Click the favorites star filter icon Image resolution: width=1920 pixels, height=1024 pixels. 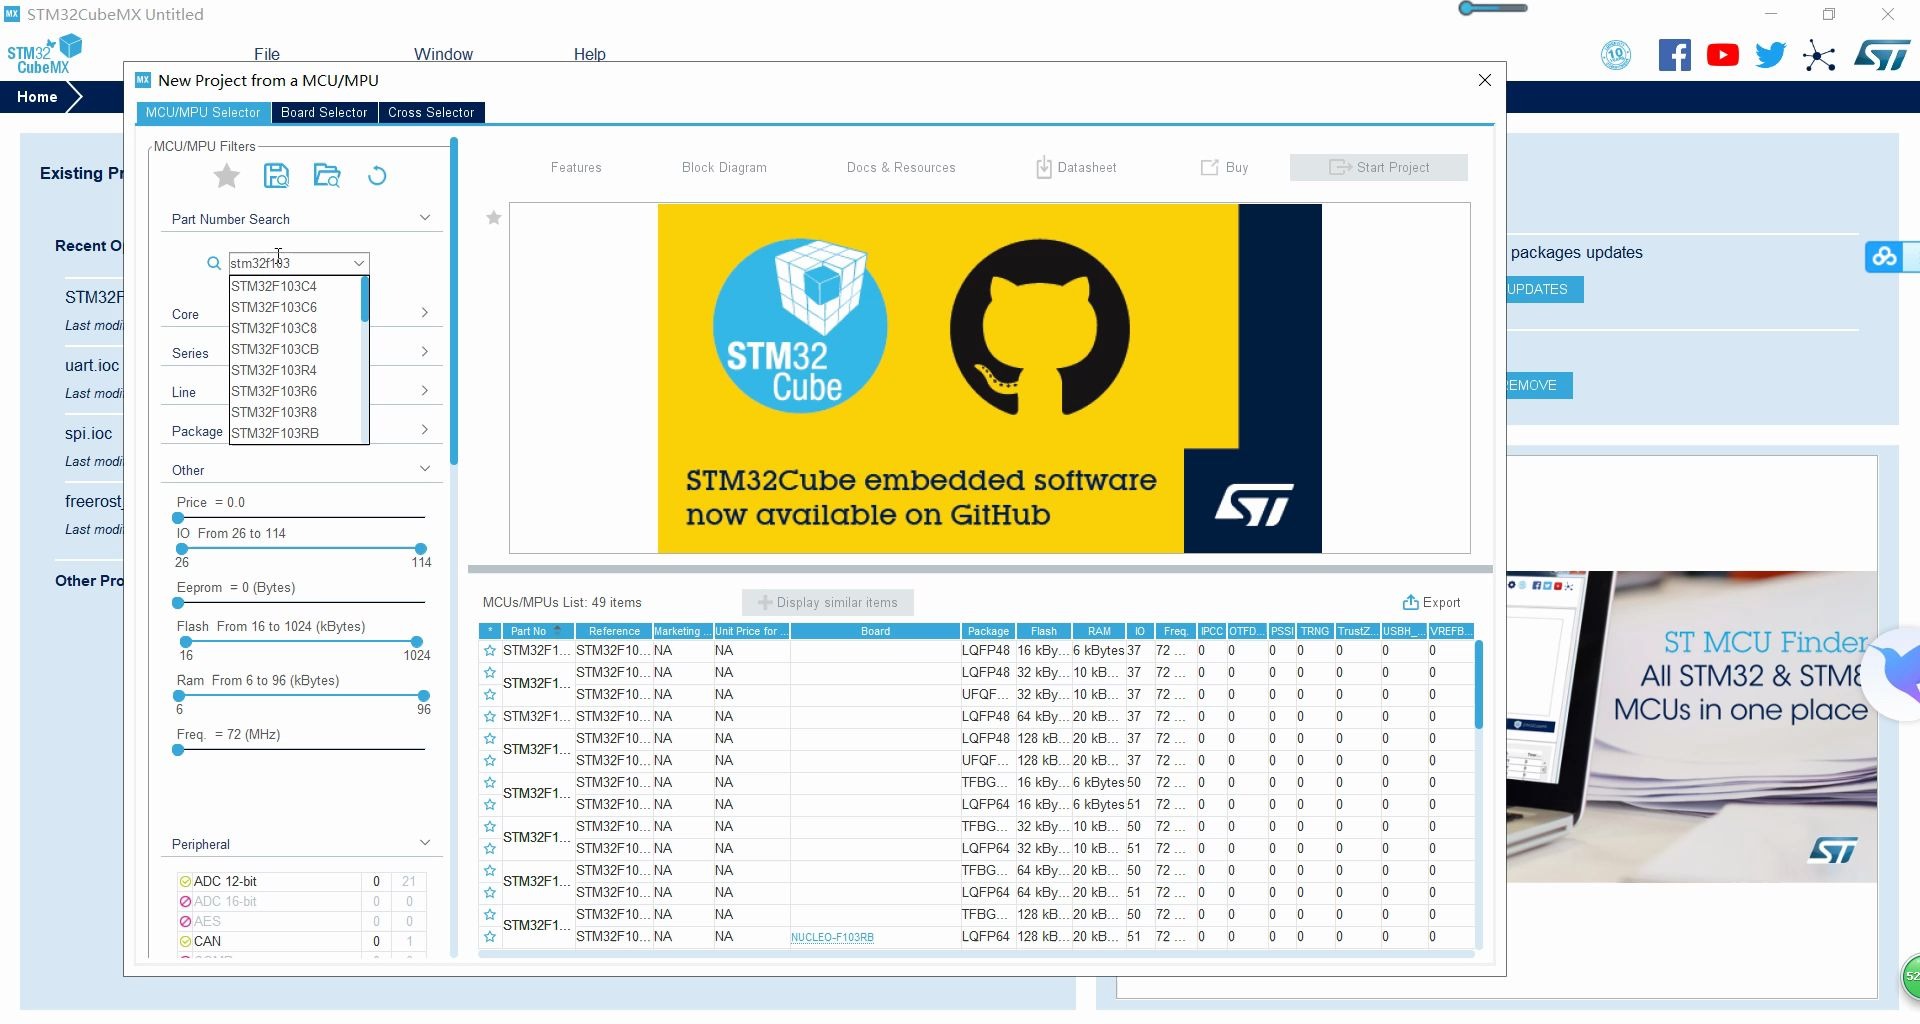226,176
